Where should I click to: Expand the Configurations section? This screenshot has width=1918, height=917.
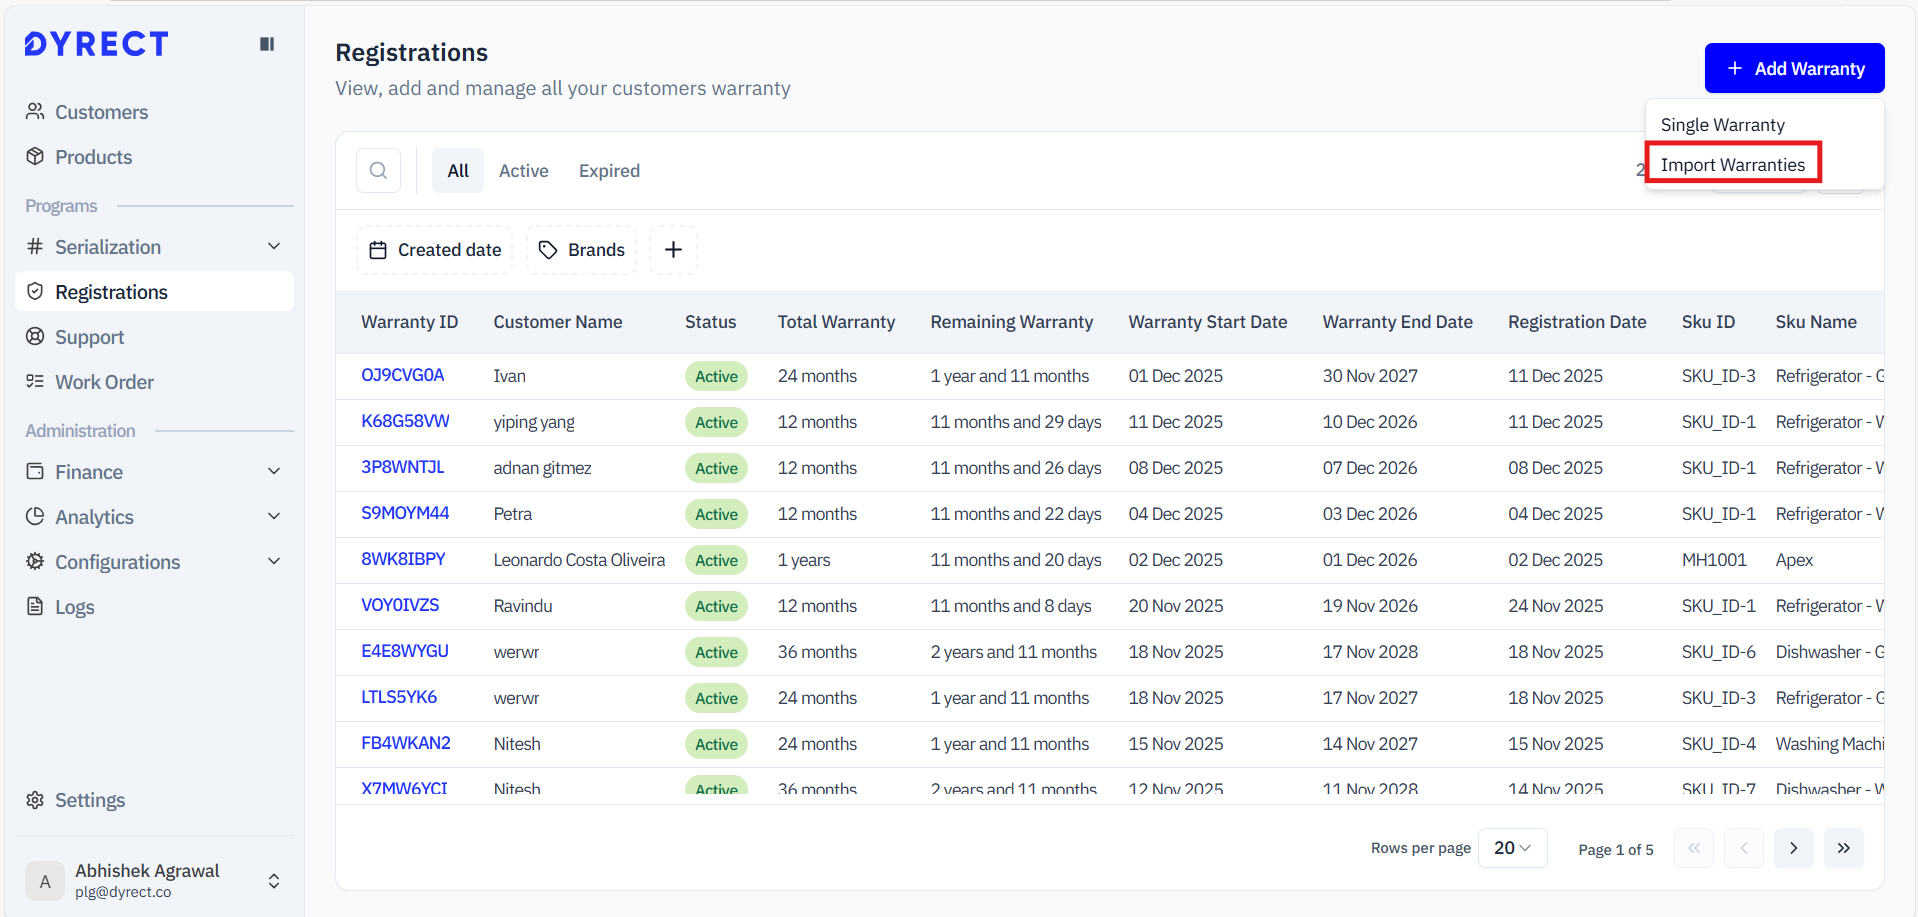point(154,562)
